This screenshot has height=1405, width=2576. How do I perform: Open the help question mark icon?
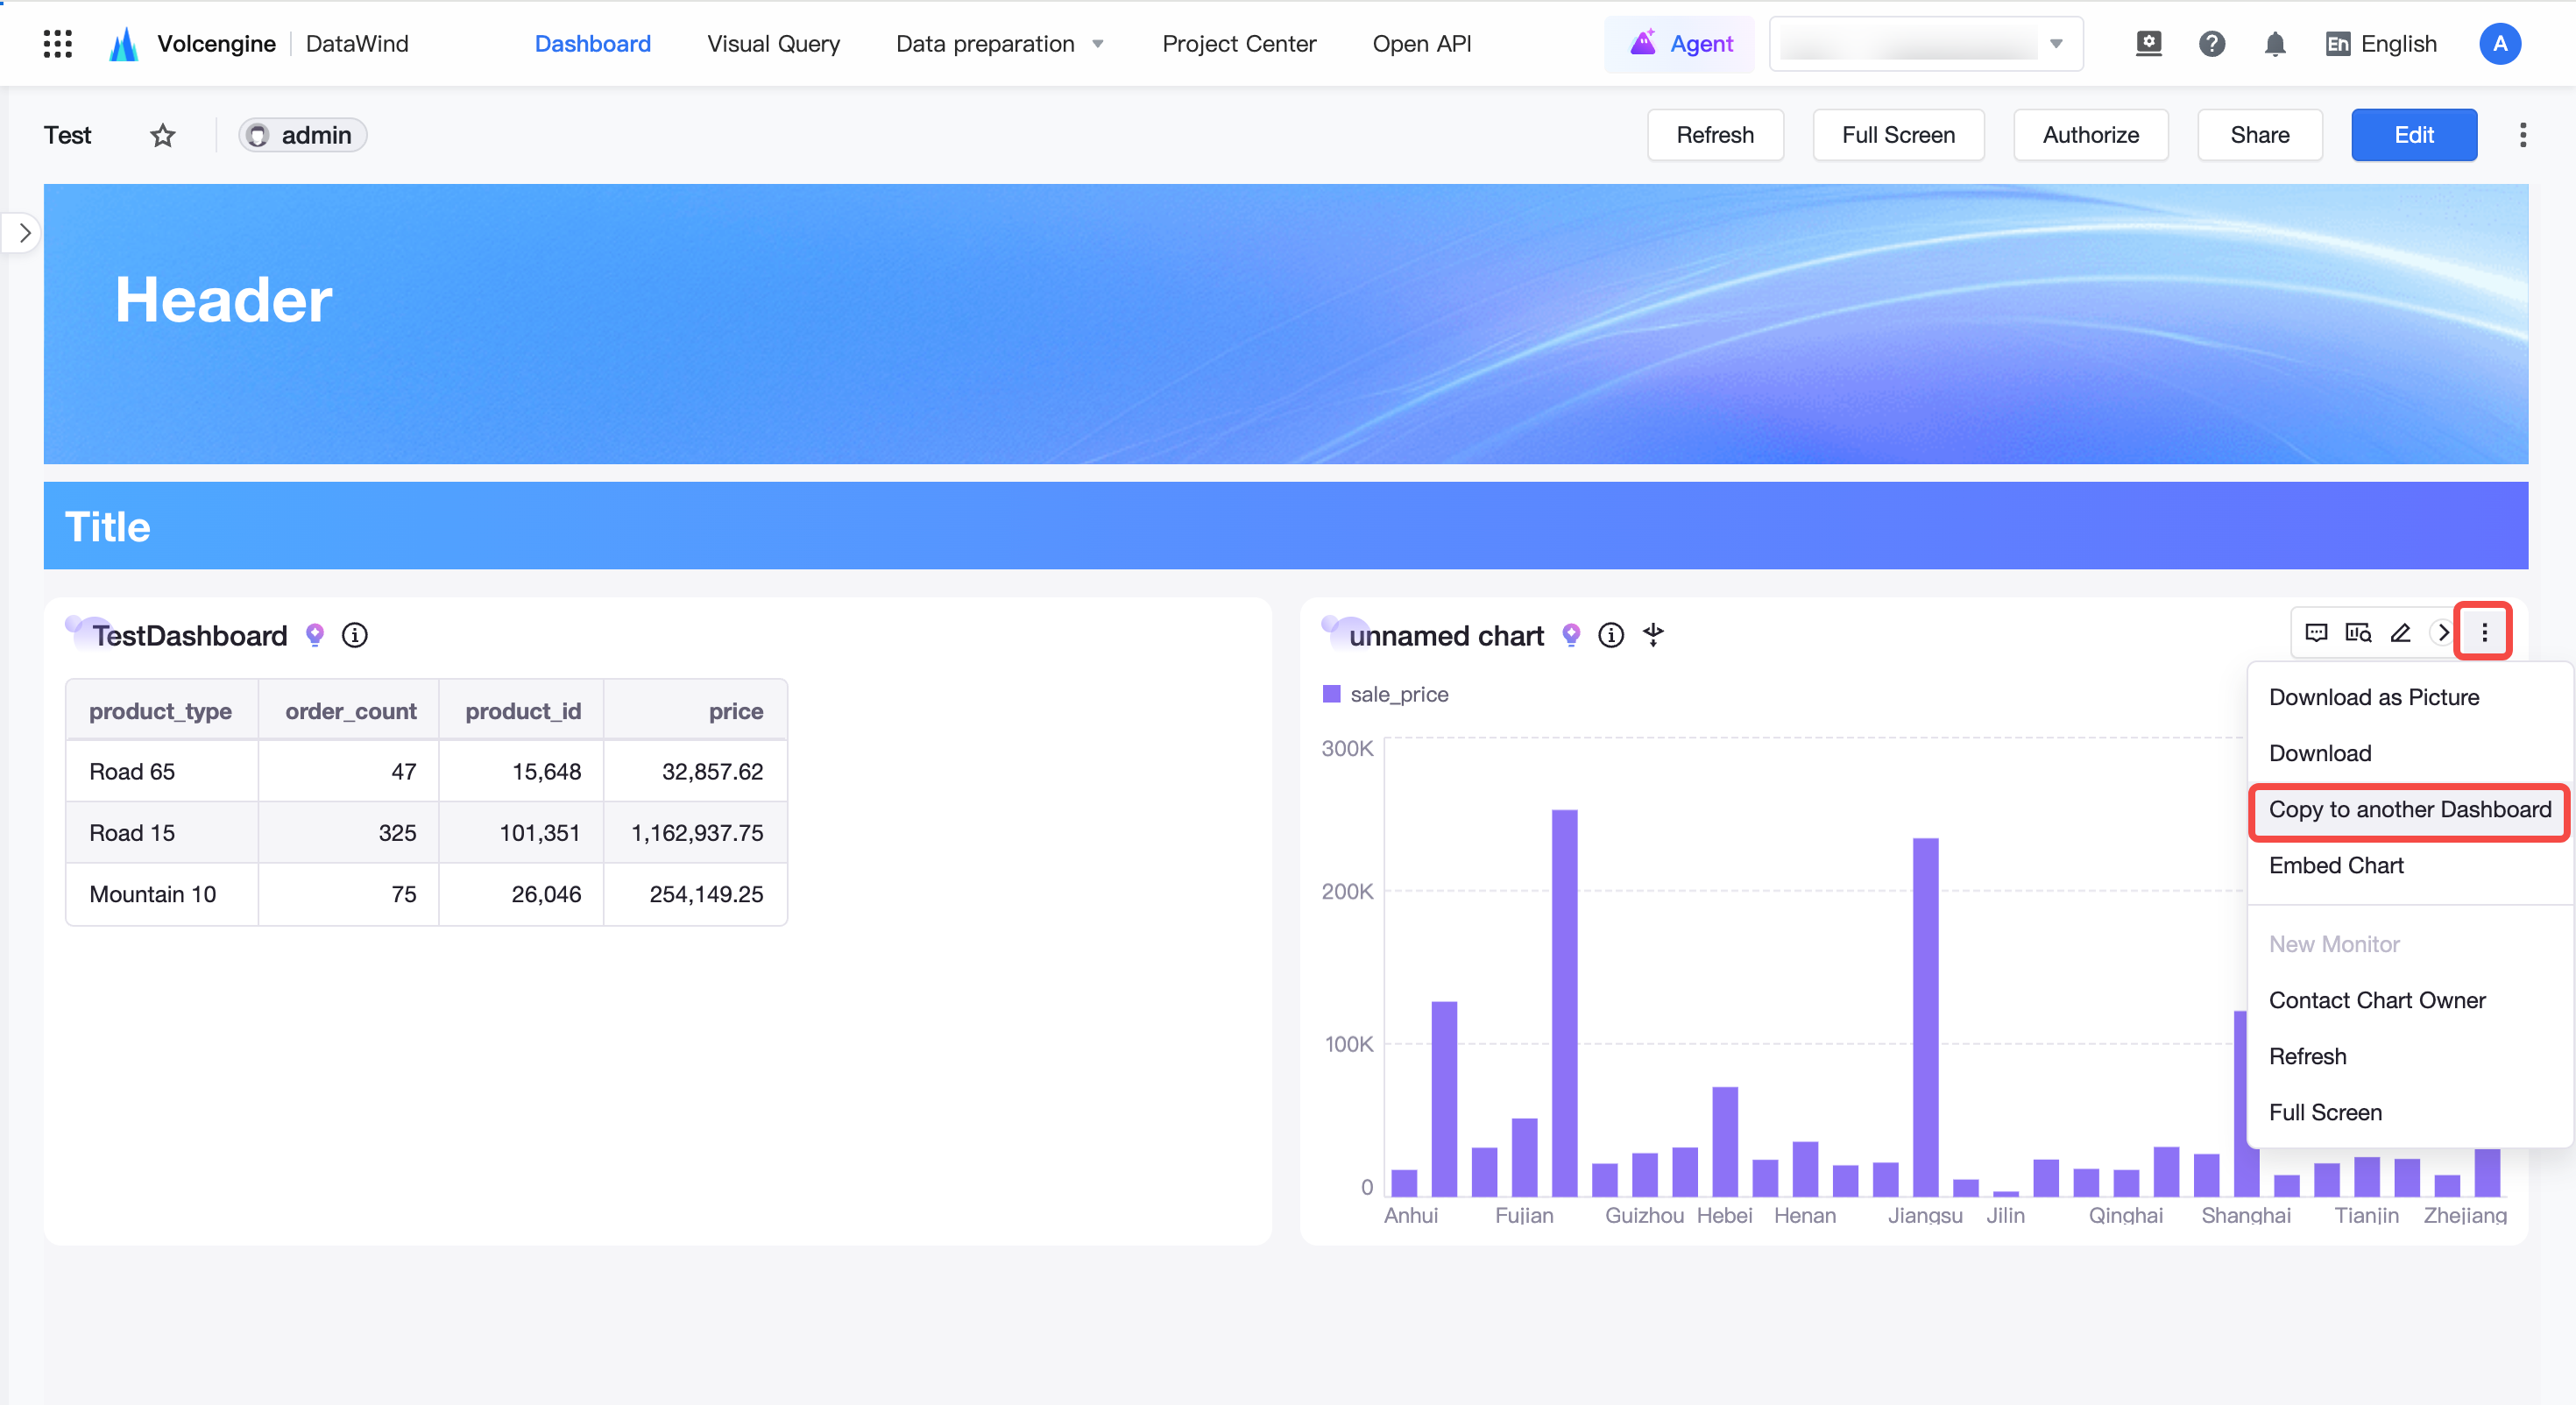coord(2212,44)
